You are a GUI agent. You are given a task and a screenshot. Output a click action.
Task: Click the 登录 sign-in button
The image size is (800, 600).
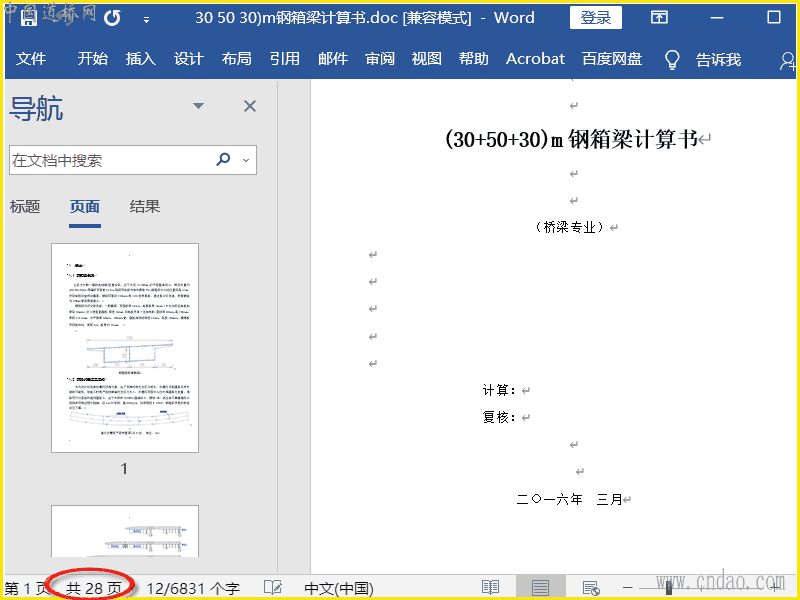point(595,18)
